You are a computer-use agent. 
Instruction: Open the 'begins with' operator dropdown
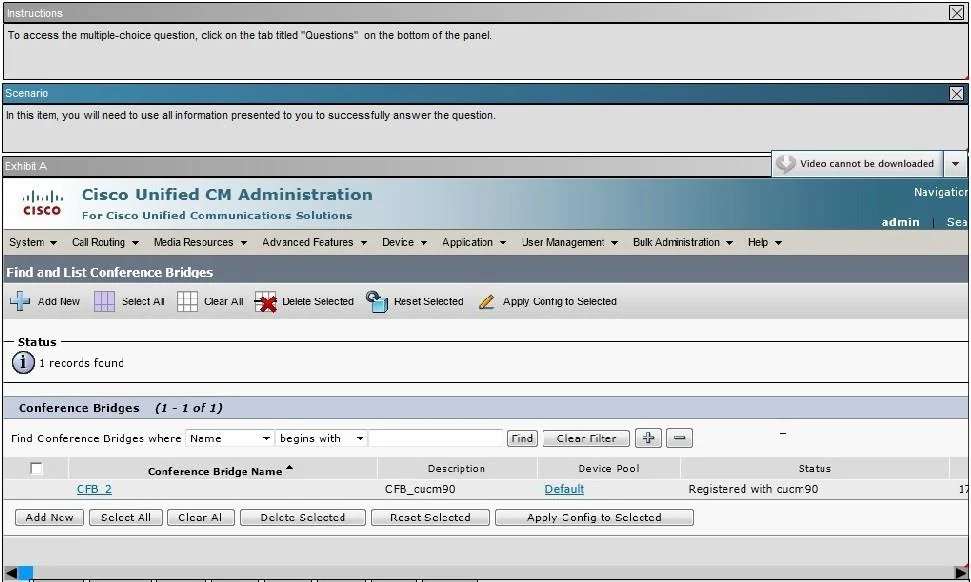321,438
